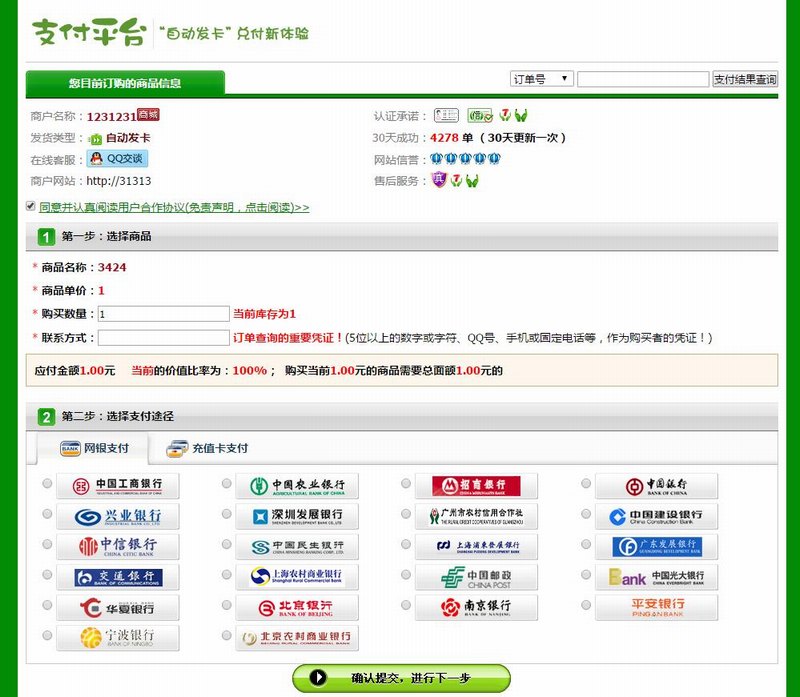Choose the 招商银行 bank logo
This screenshot has height=697, width=800.
click(x=476, y=486)
